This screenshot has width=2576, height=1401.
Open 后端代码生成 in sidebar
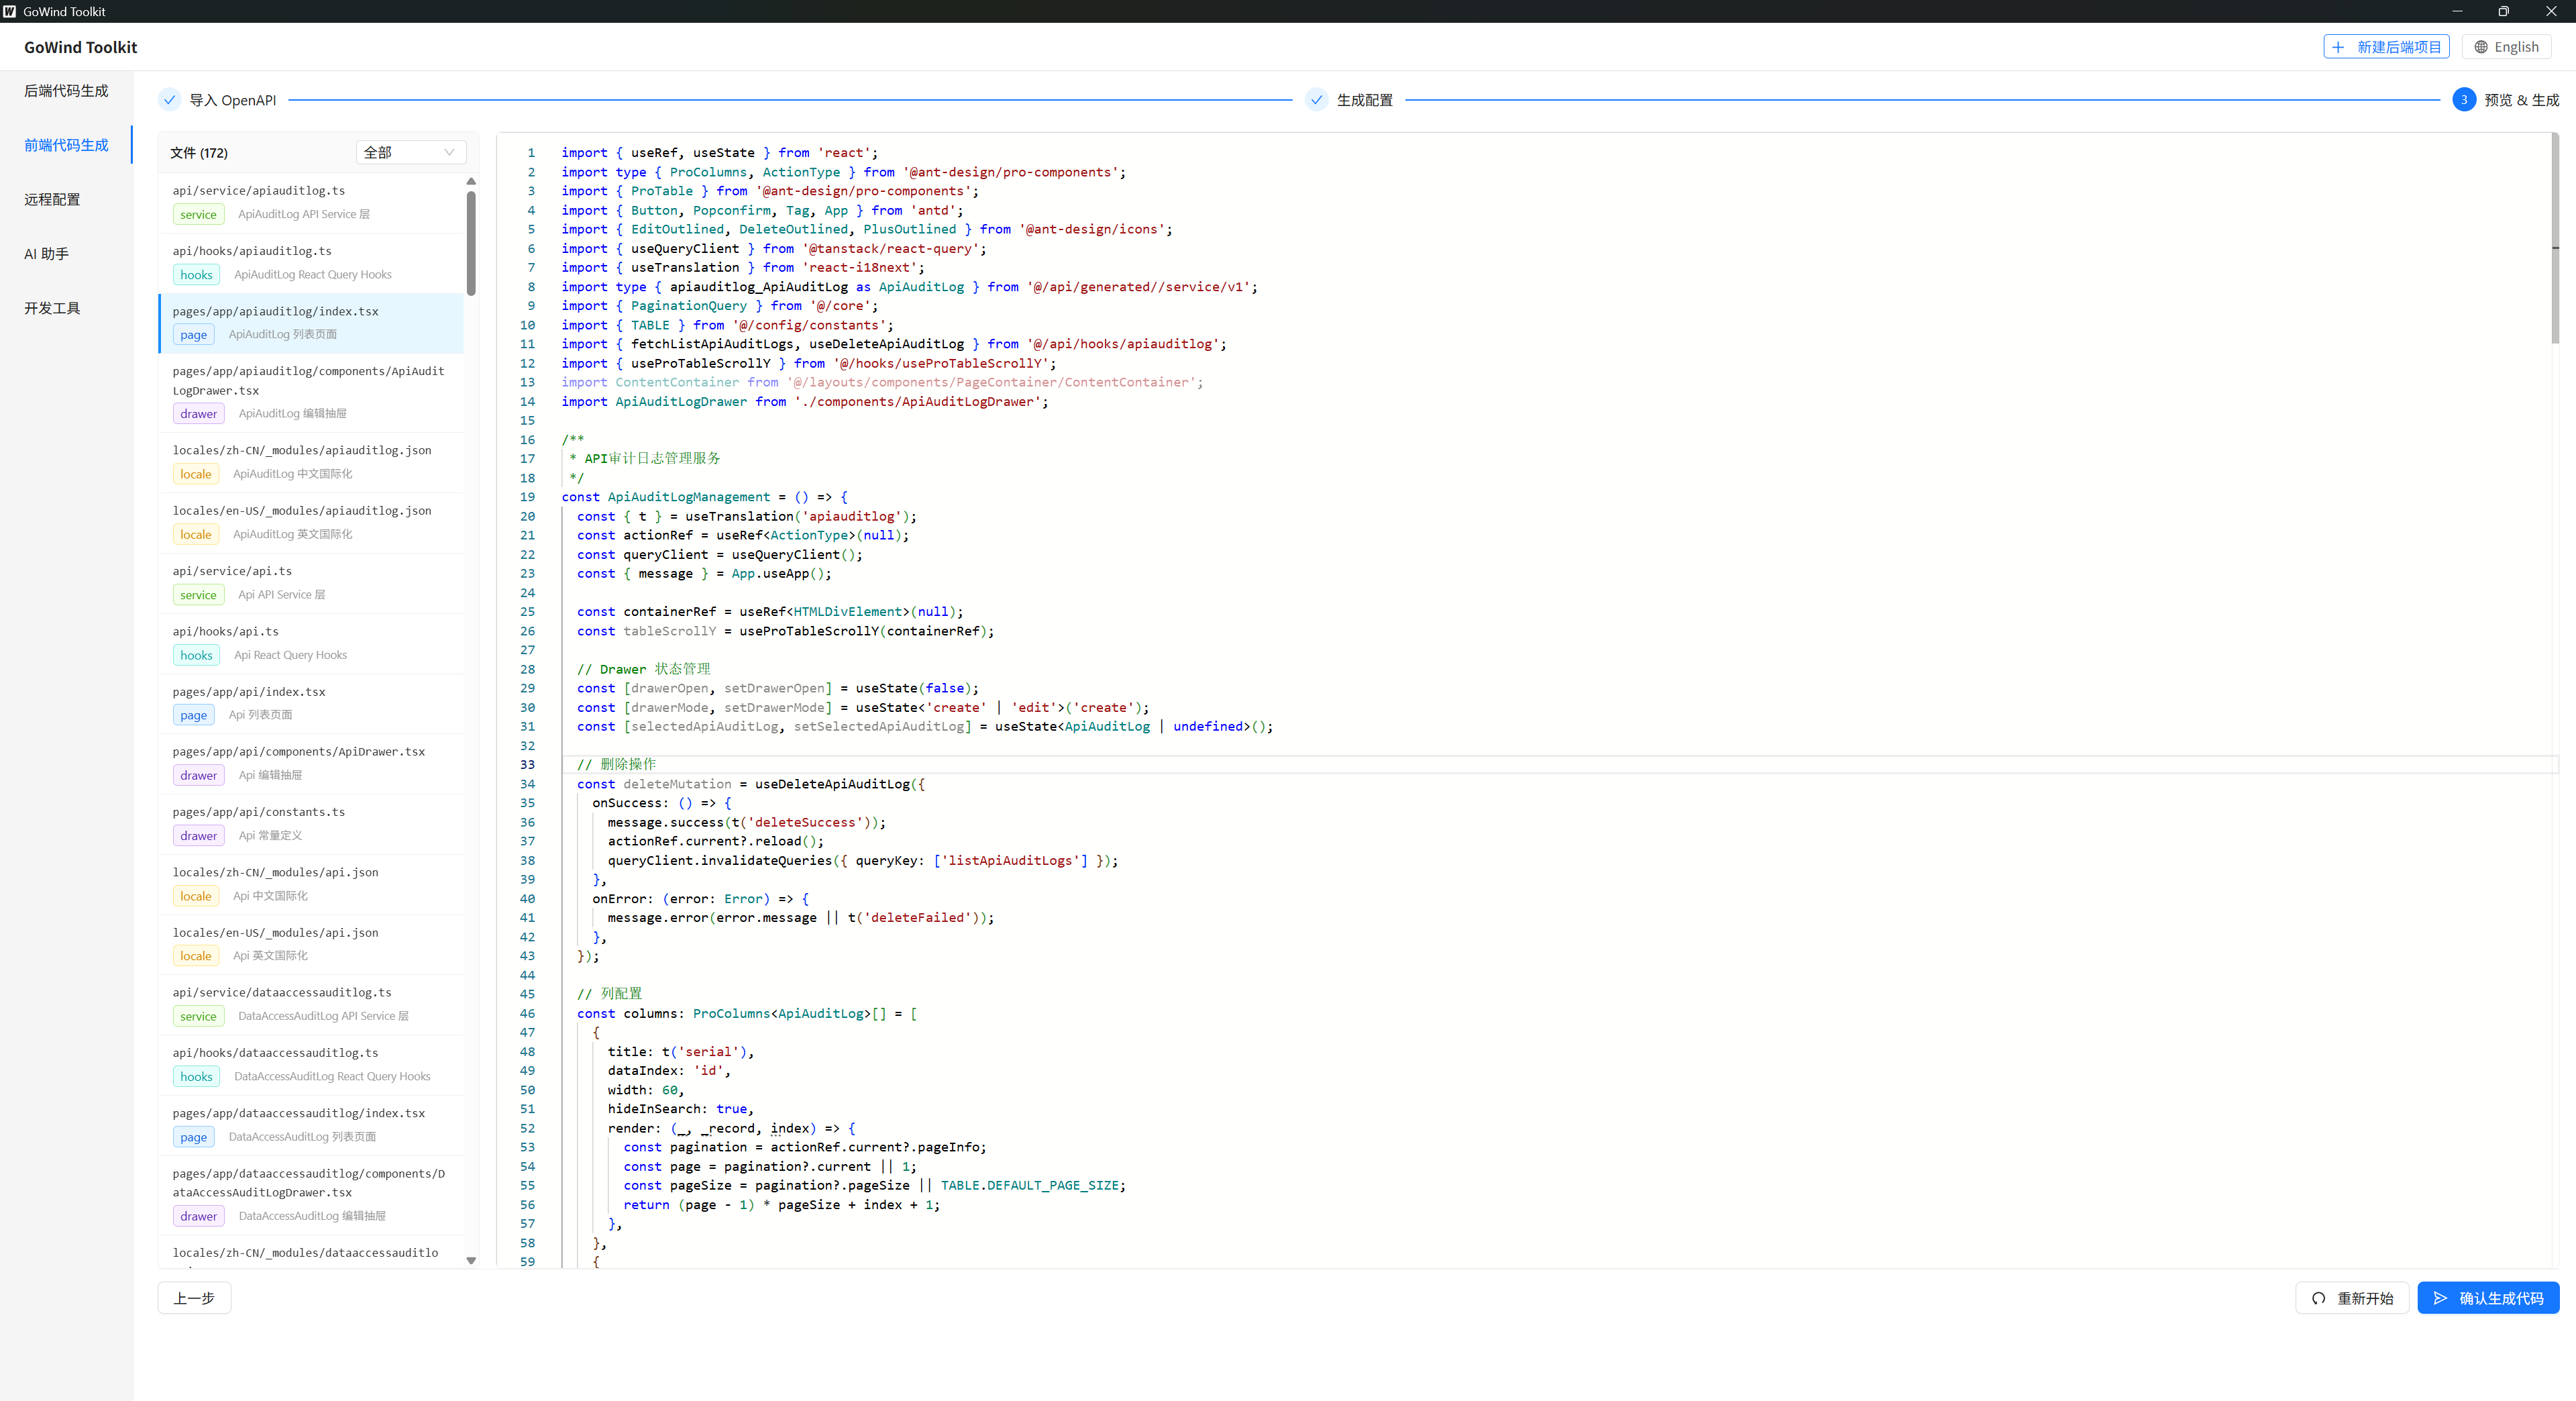(x=66, y=91)
